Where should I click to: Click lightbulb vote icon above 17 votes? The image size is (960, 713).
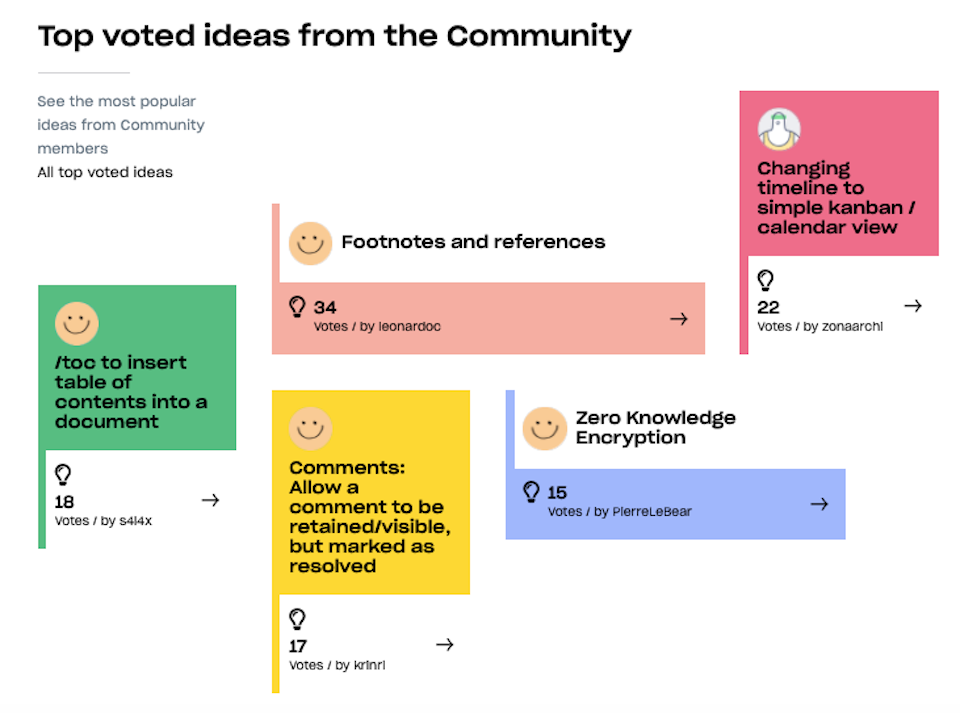click(x=297, y=619)
